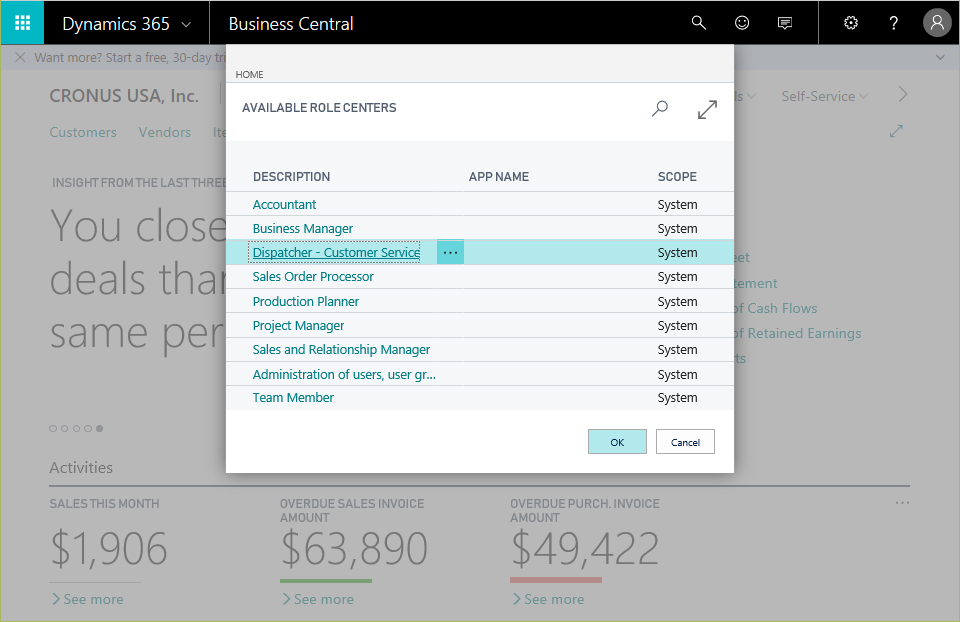Click the search magnifier in the top bar
Image resolution: width=960 pixels, height=622 pixels.
pos(699,23)
